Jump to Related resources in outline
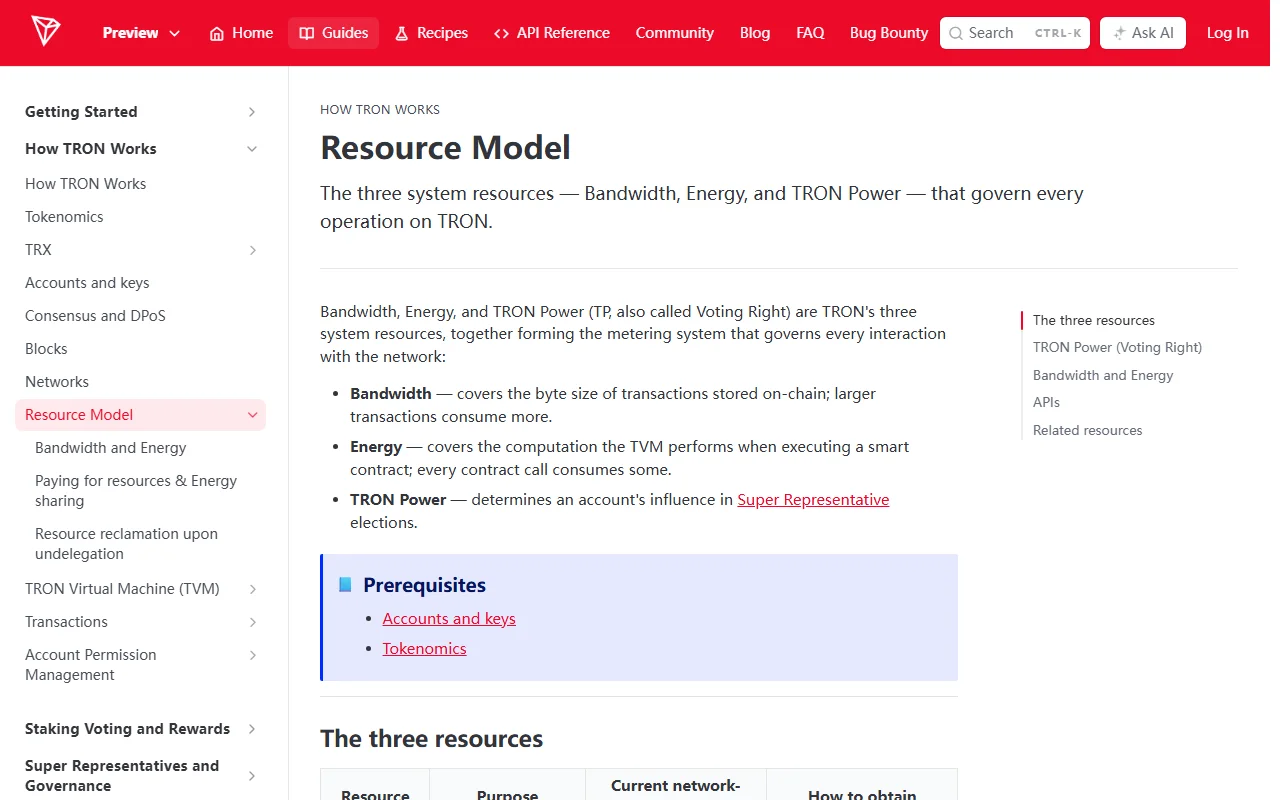 pyautogui.click(x=1087, y=431)
